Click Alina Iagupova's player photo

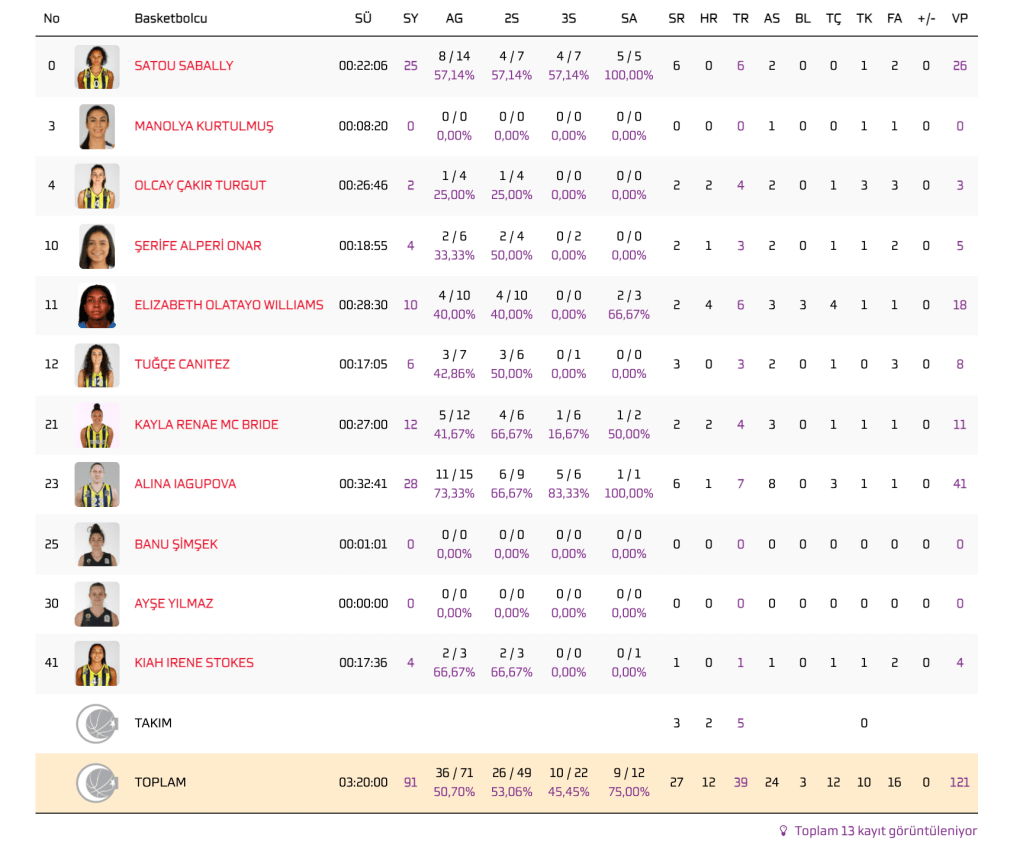(x=97, y=484)
